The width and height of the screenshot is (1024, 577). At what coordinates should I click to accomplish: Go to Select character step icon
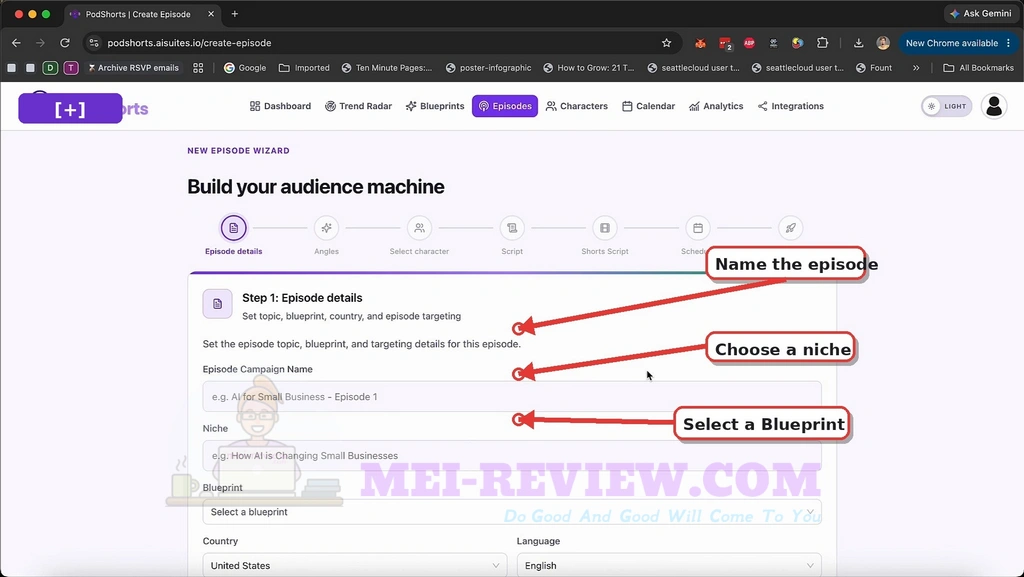pyautogui.click(x=419, y=228)
